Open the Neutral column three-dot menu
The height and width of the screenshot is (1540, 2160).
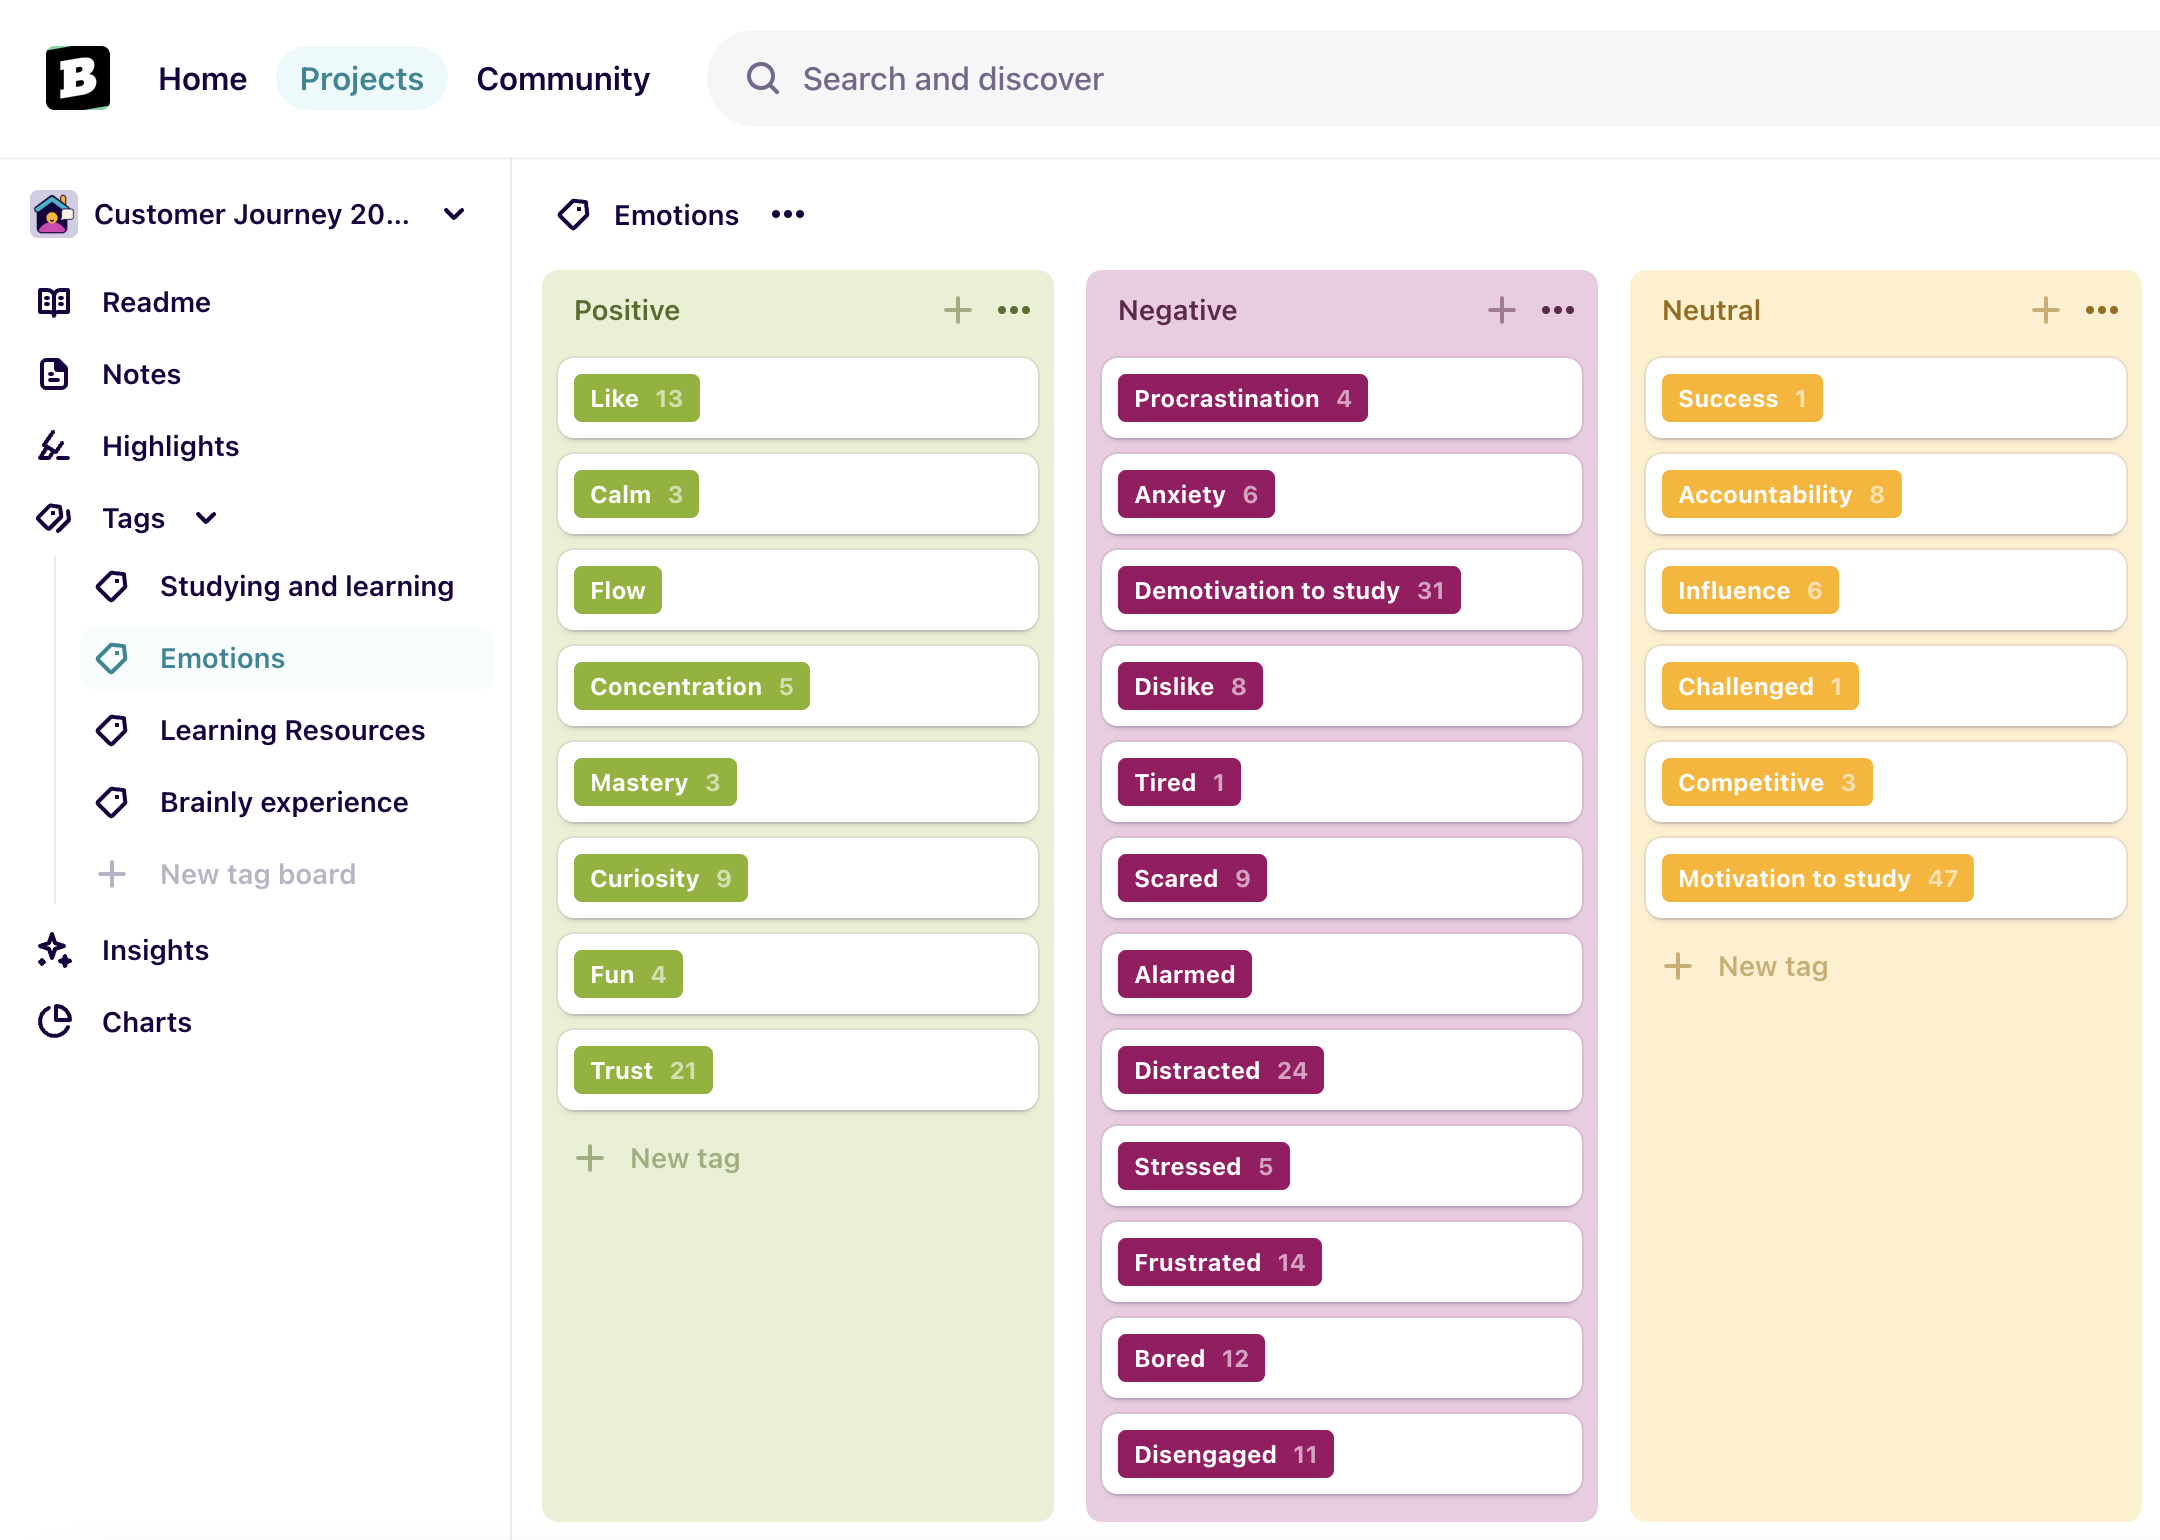2102,310
